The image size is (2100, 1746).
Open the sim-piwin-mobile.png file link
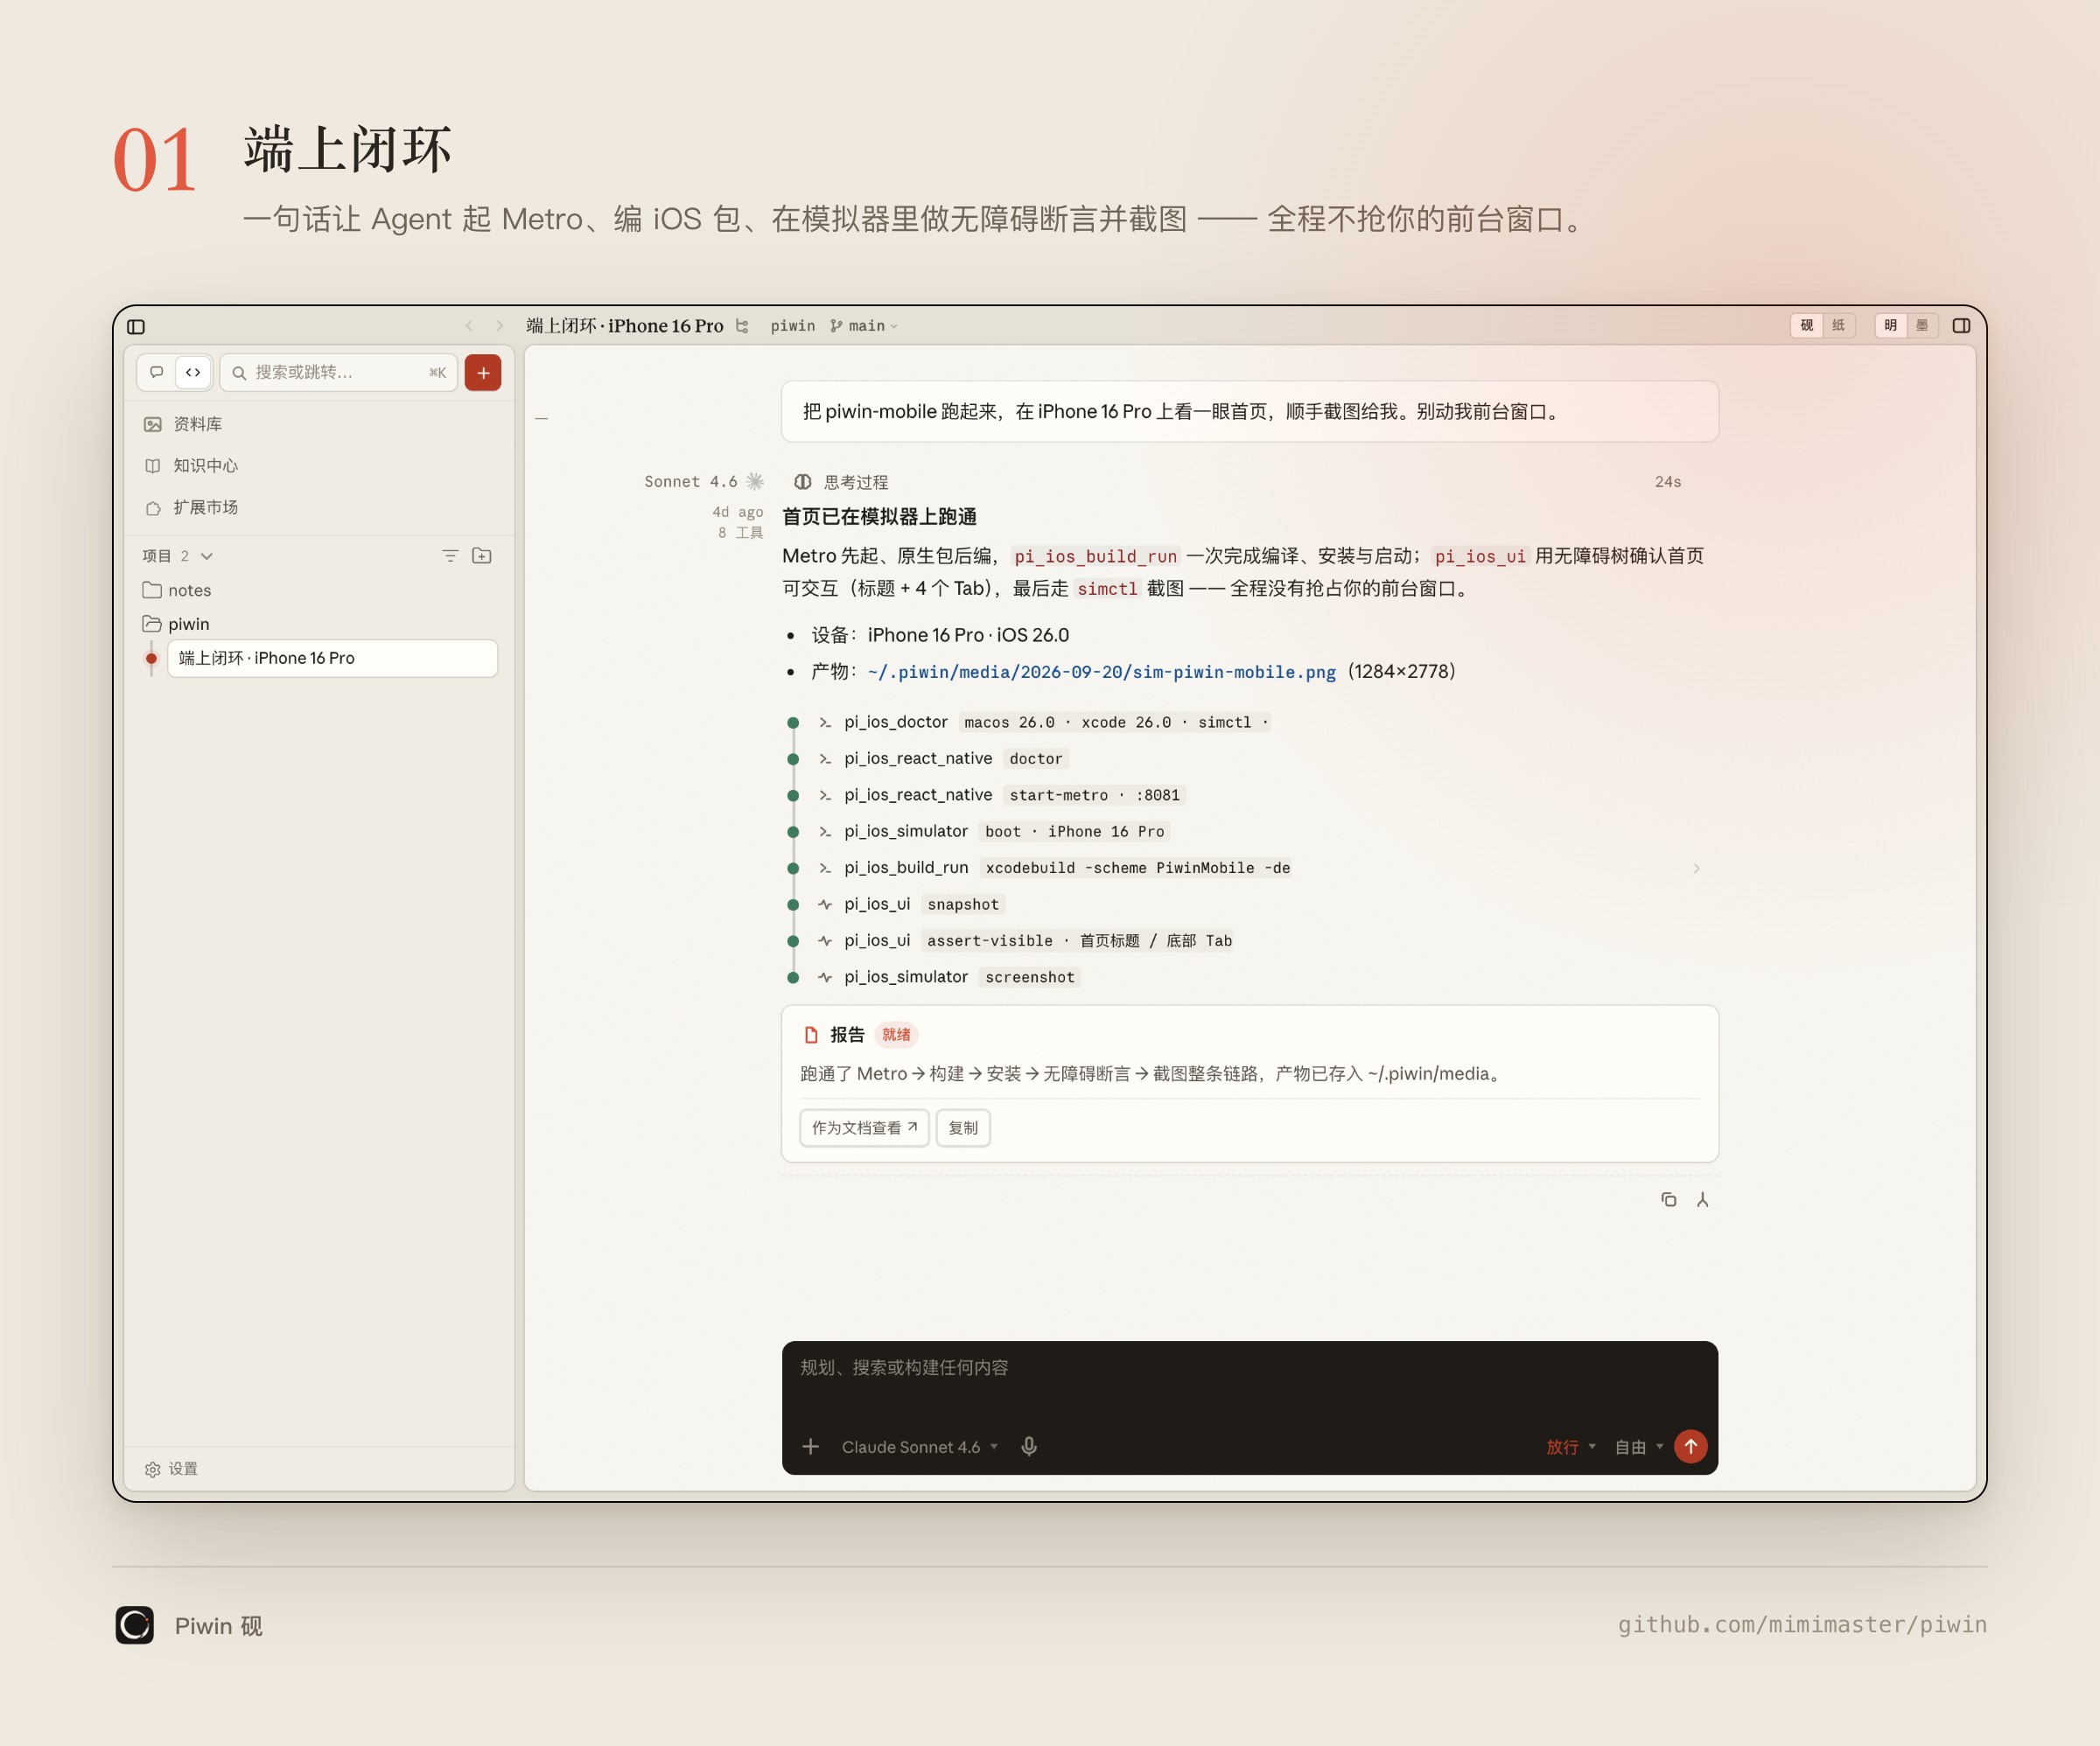point(1101,672)
